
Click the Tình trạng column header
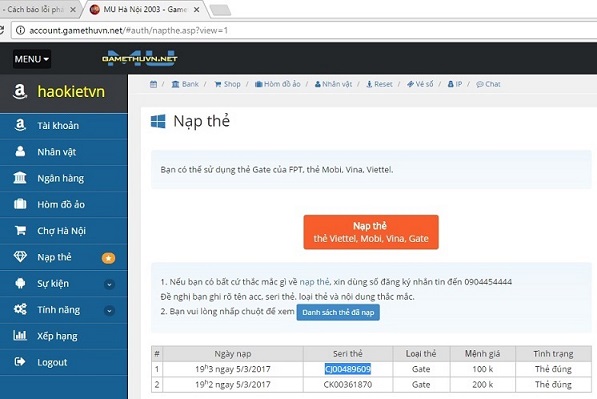[553, 354]
